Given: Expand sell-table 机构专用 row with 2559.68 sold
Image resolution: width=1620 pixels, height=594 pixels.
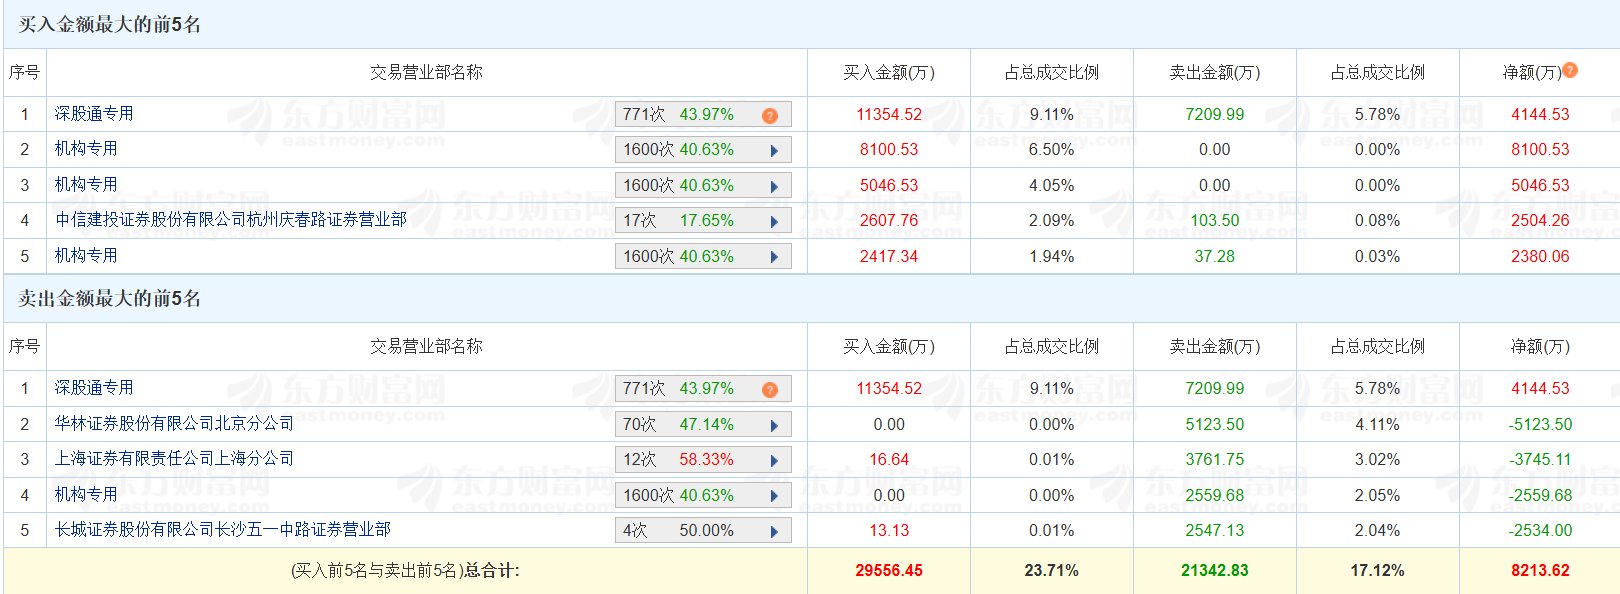Looking at the screenshot, I should (774, 496).
